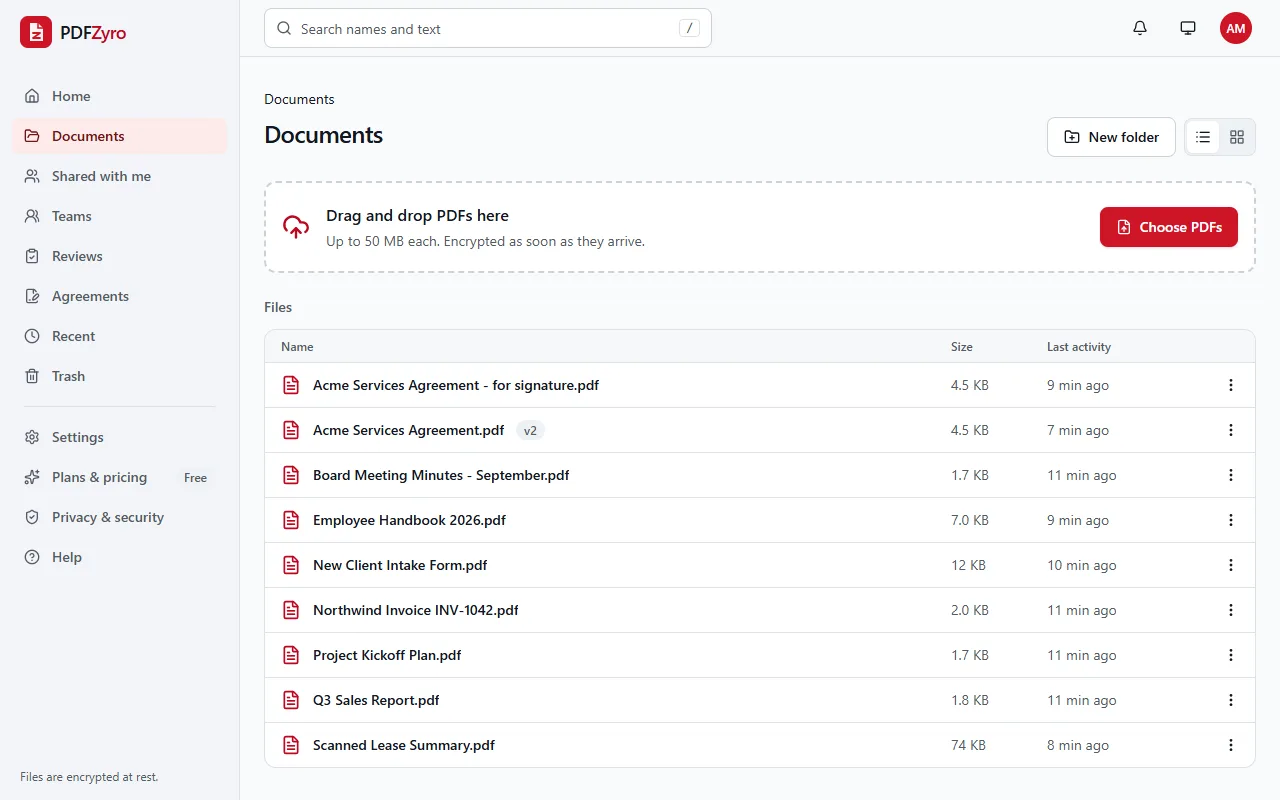Open Board Meeting Minutes - September.pdf
1280x800 pixels.
coord(441,475)
